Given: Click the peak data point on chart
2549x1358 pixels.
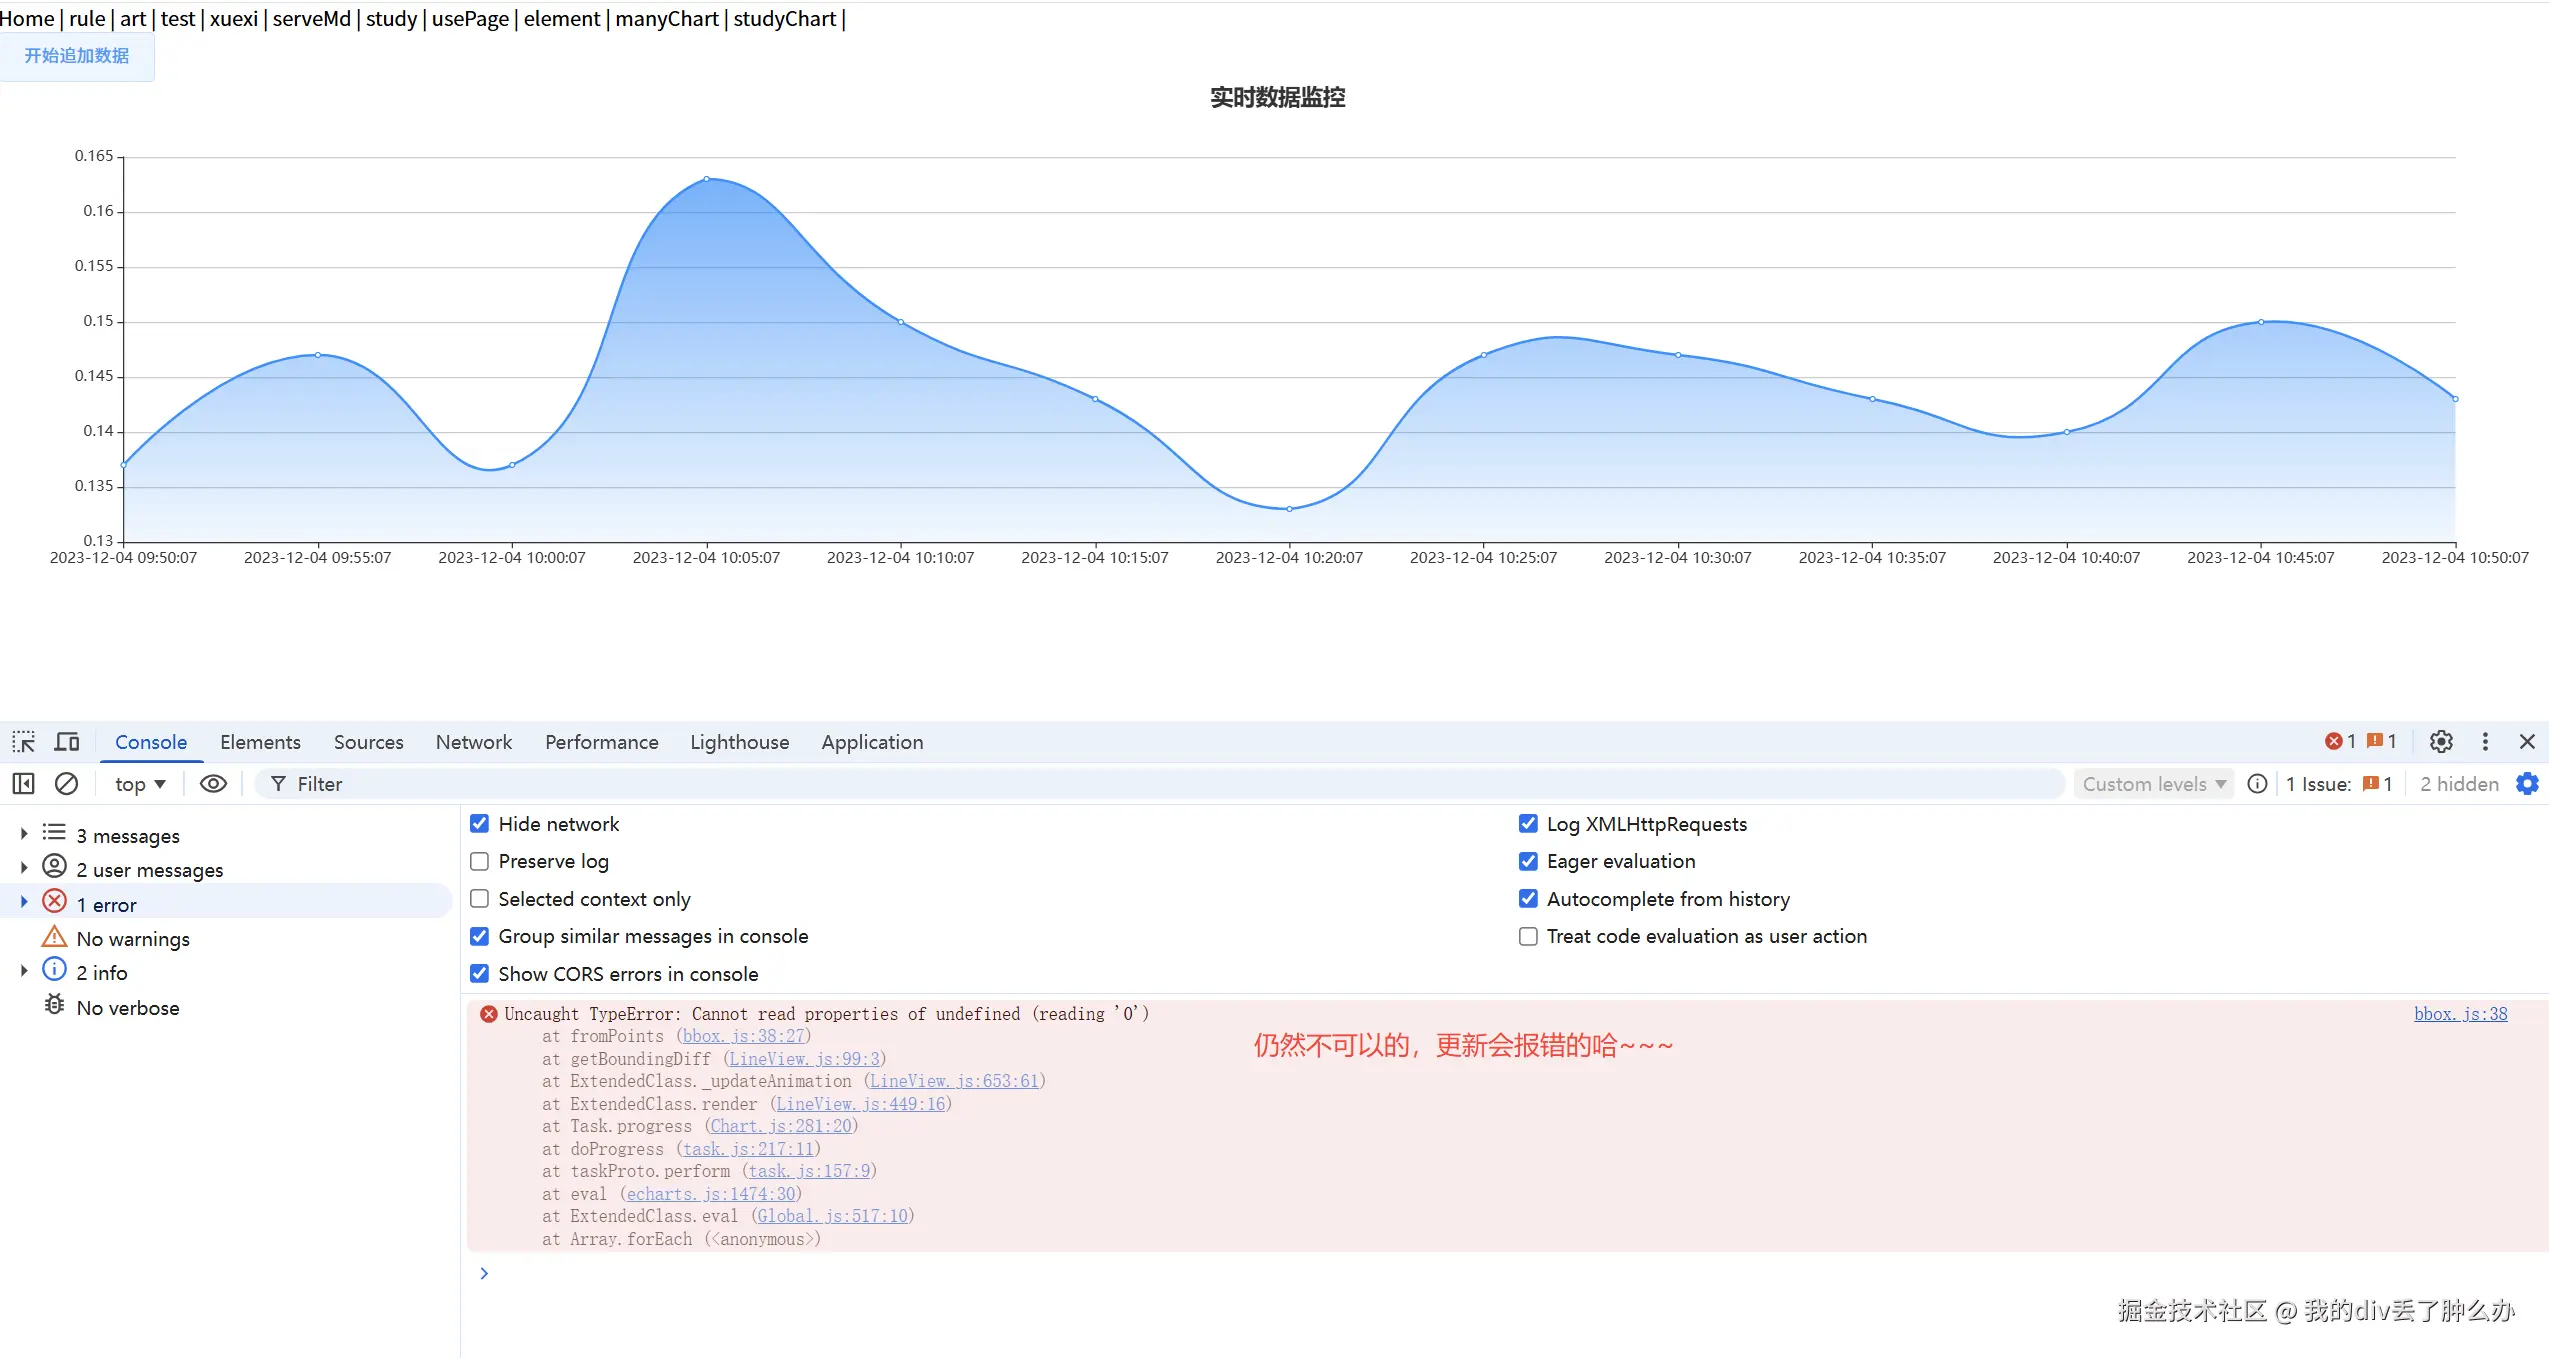Looking at the screenshot, I should click(x=706, y=179).
